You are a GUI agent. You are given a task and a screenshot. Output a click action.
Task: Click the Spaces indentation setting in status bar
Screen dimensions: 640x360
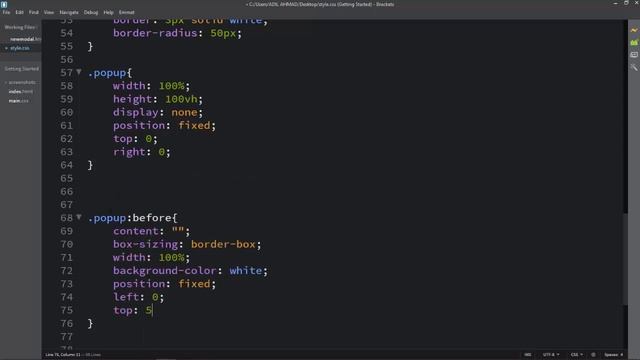click(x=613, y=355)
